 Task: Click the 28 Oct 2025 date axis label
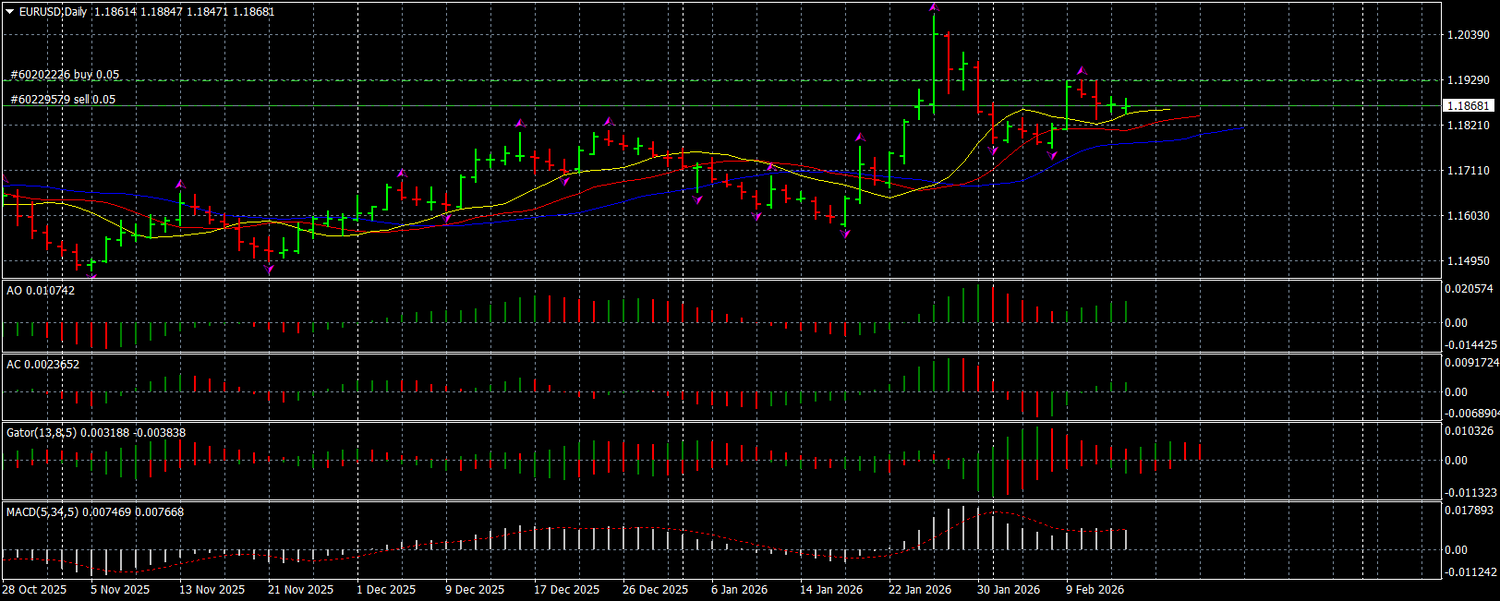[35, 589]
